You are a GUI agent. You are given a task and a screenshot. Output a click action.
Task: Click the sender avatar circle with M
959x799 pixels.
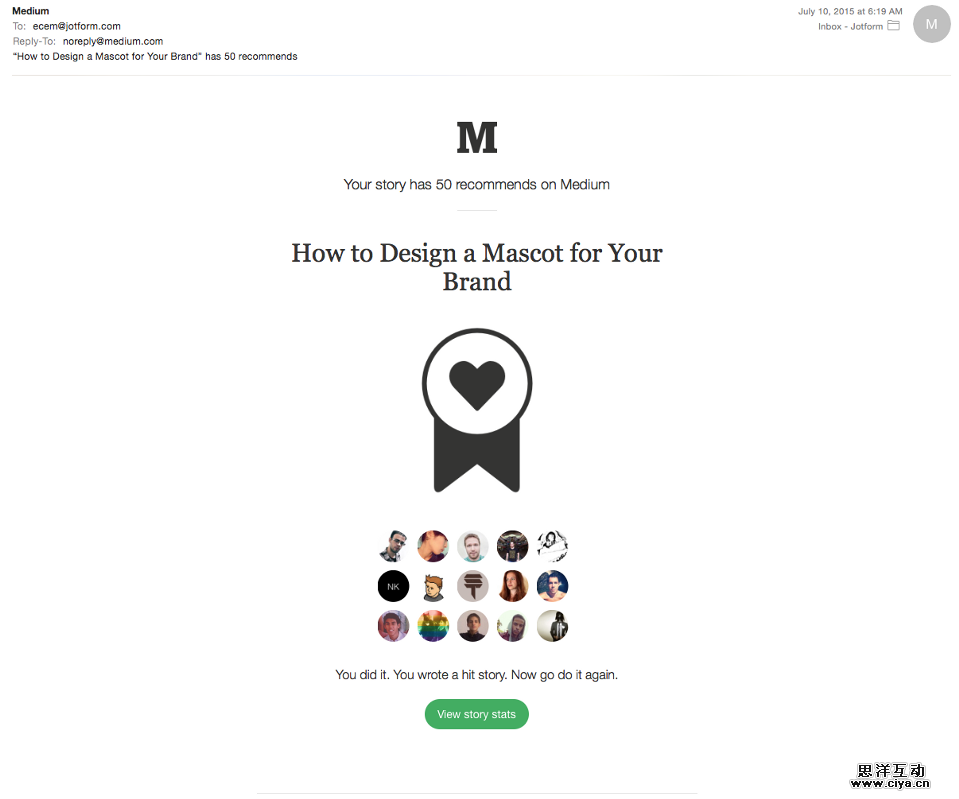click(931, 24)
